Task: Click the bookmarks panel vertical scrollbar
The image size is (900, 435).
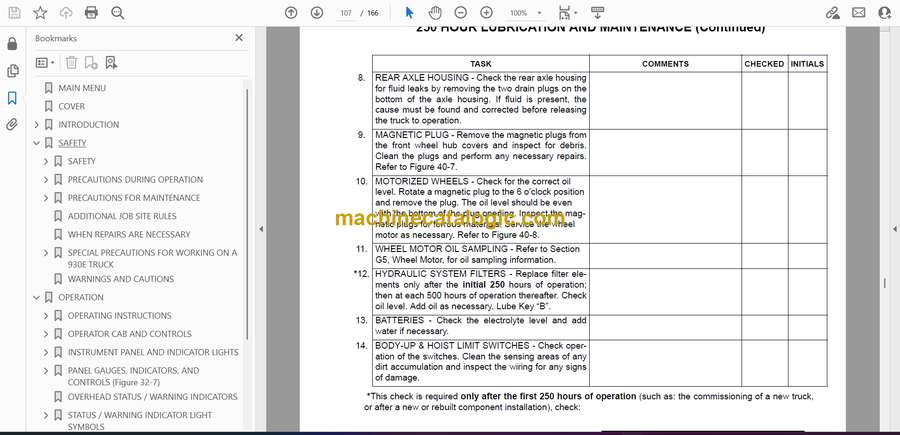Action: (247, 213)
